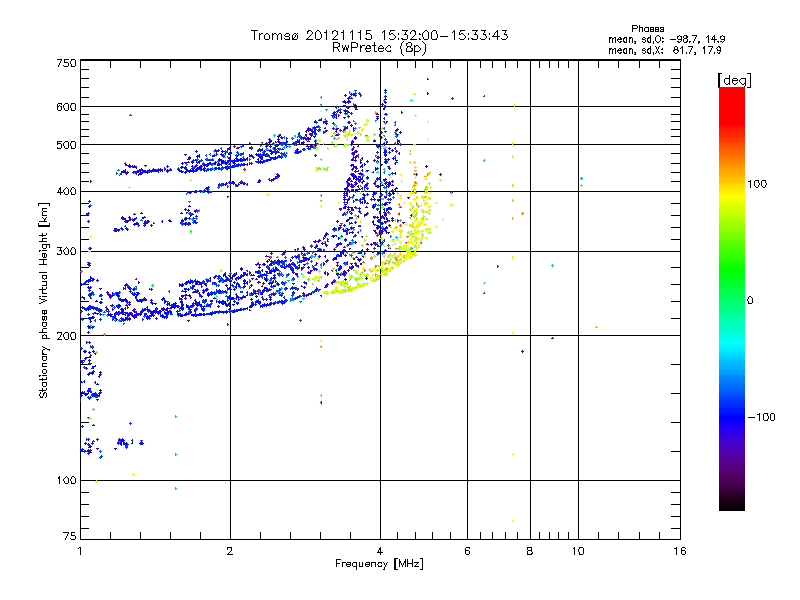Select the "mean, sd,X: 81.7, 17.9" line
800x600 pixels.
click(664, 50)
